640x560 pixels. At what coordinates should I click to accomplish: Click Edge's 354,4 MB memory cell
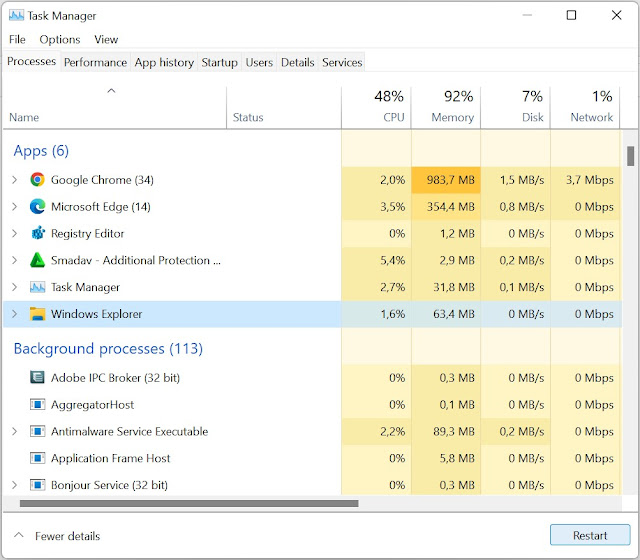coord(446,207)
